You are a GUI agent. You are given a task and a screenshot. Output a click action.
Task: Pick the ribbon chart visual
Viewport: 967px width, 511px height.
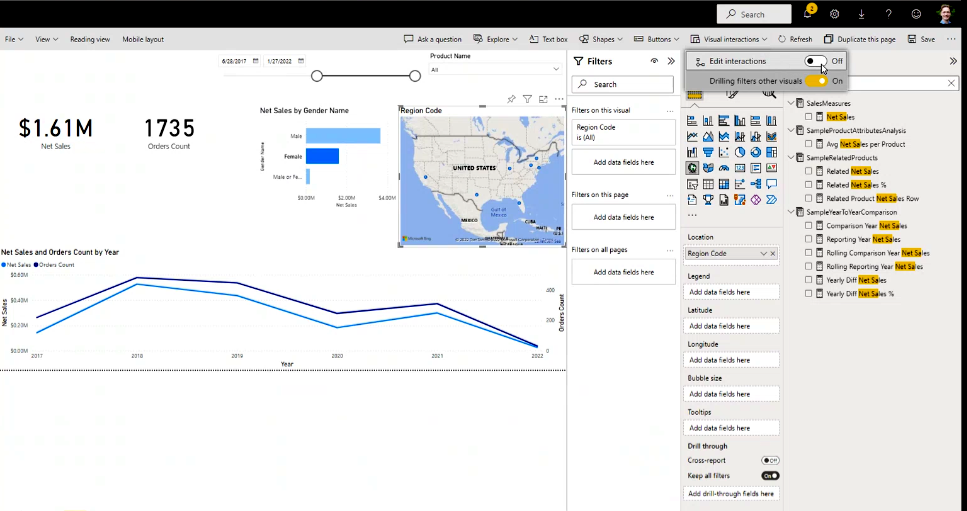pyautogui.click(x=772, y=136)
